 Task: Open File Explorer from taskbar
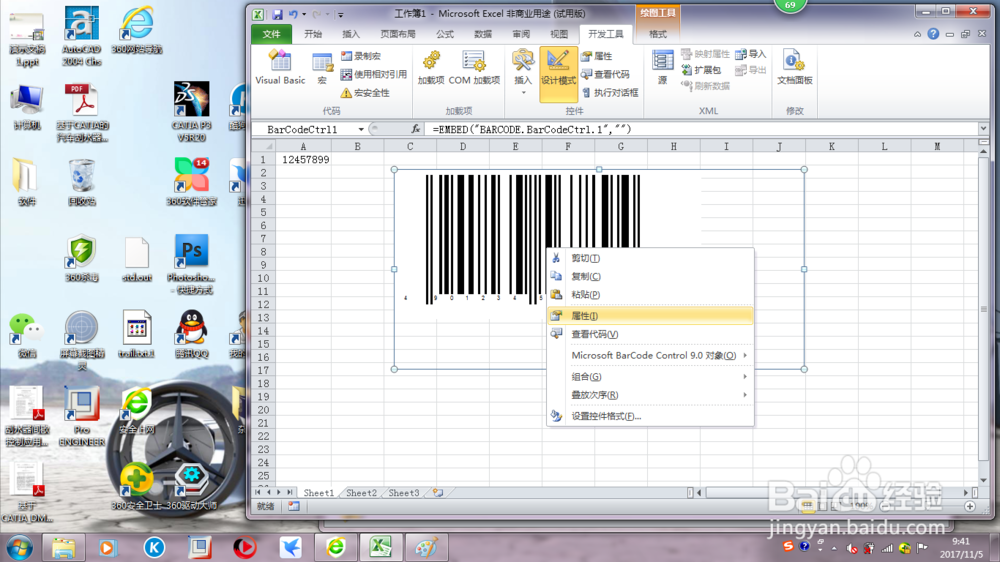[x=63, y=547]
